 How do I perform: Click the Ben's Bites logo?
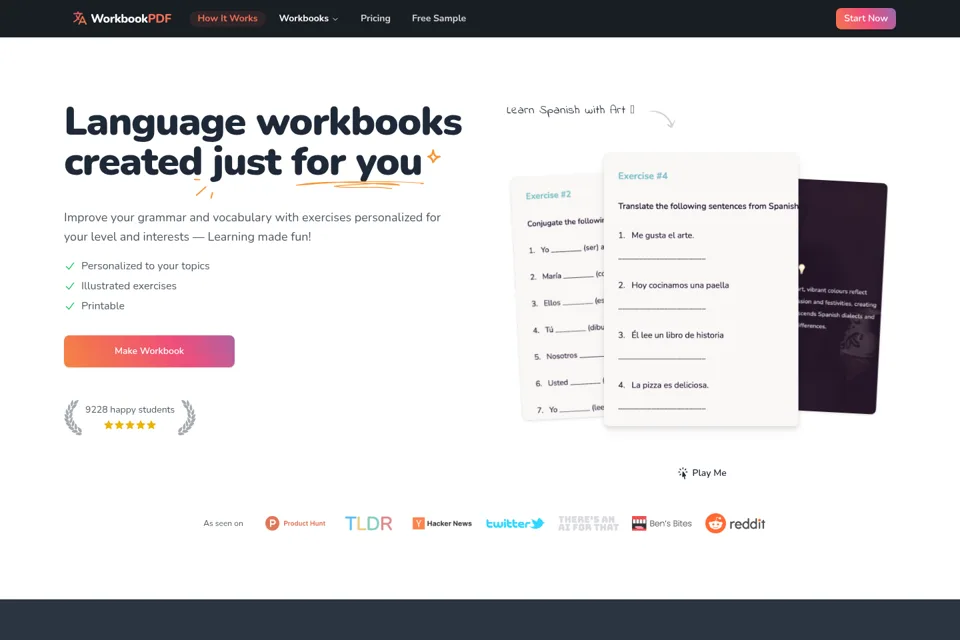[662, 524]
